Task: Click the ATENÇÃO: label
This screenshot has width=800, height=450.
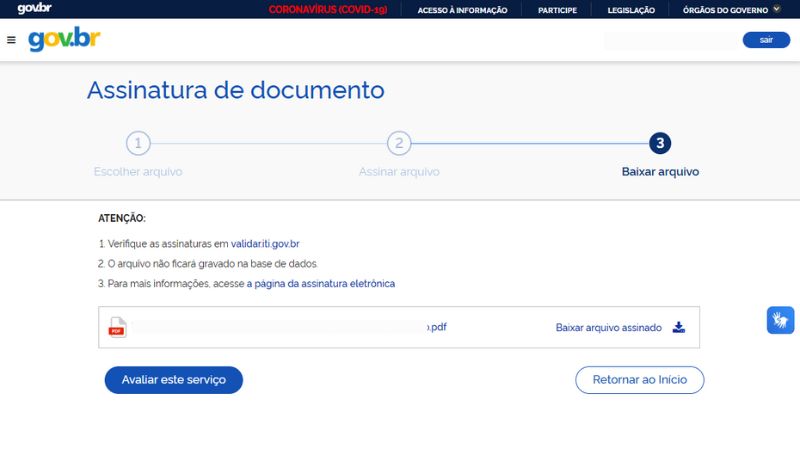Action: point(121,218)
